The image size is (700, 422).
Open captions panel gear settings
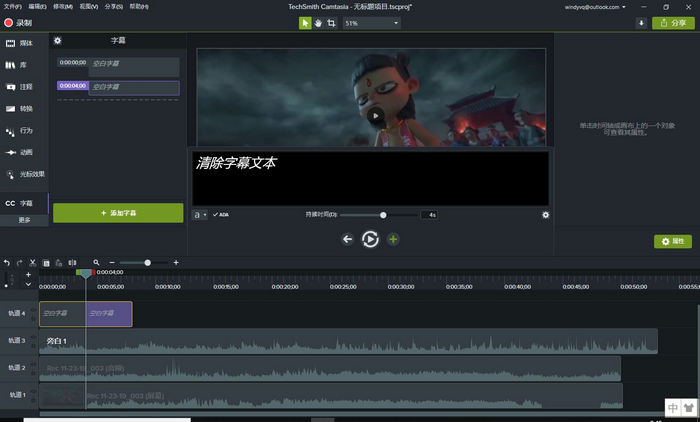click(58, 41)
